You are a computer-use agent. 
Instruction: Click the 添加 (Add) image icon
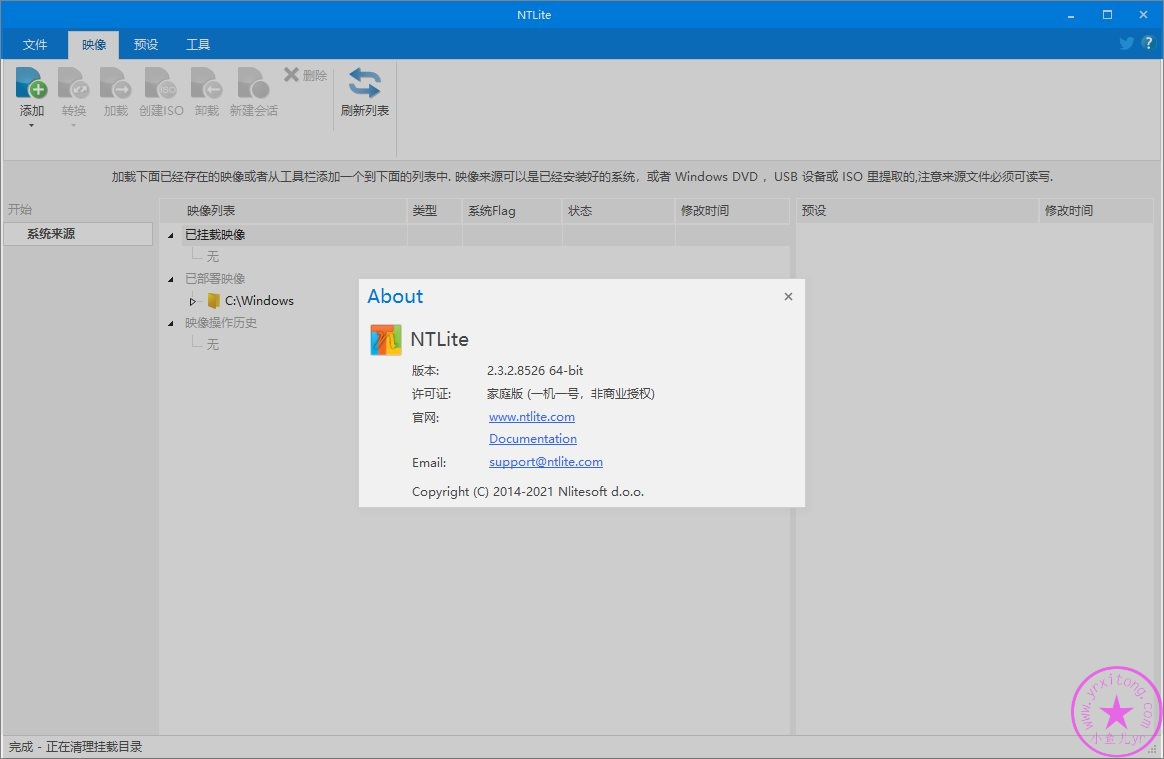point(31,83)
